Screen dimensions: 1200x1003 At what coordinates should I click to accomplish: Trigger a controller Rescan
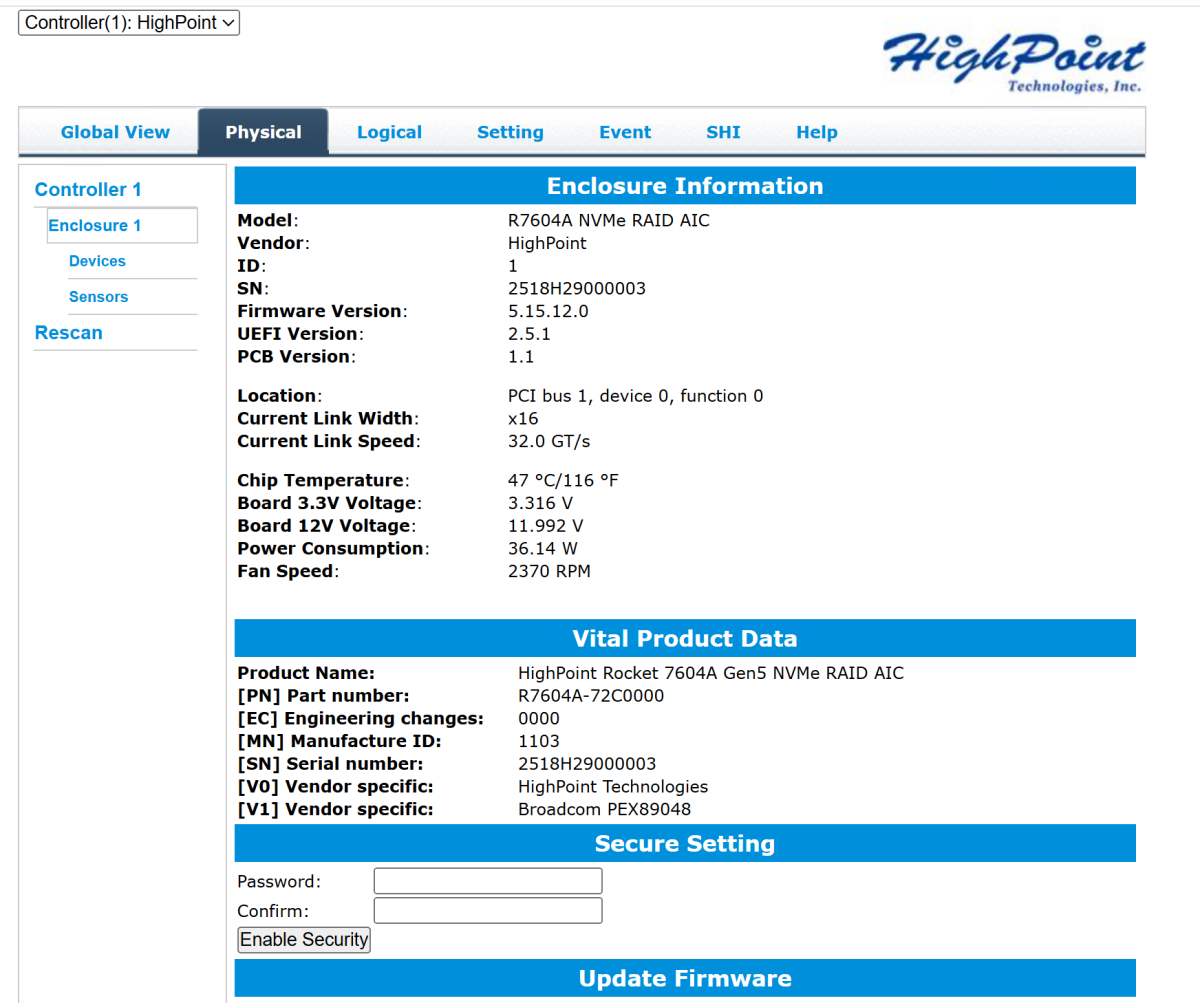coord(68,332)
